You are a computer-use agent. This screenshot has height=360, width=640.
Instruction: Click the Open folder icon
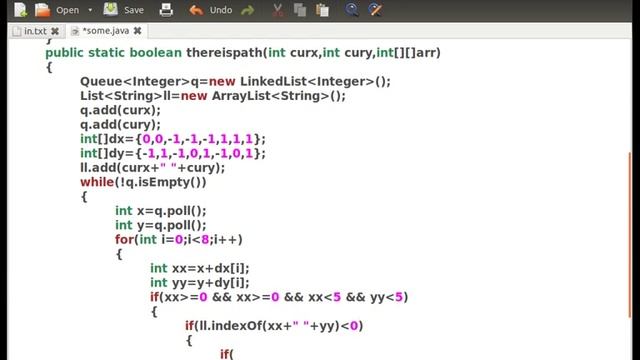pos(42,10)
